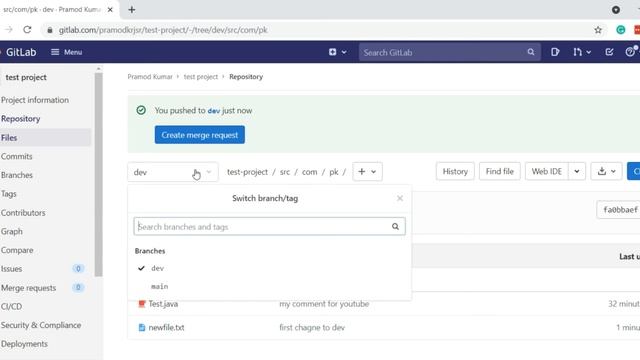Open Commits in sidebar
640x360 pixels.
pyautogui.click(x=16, y=156)
